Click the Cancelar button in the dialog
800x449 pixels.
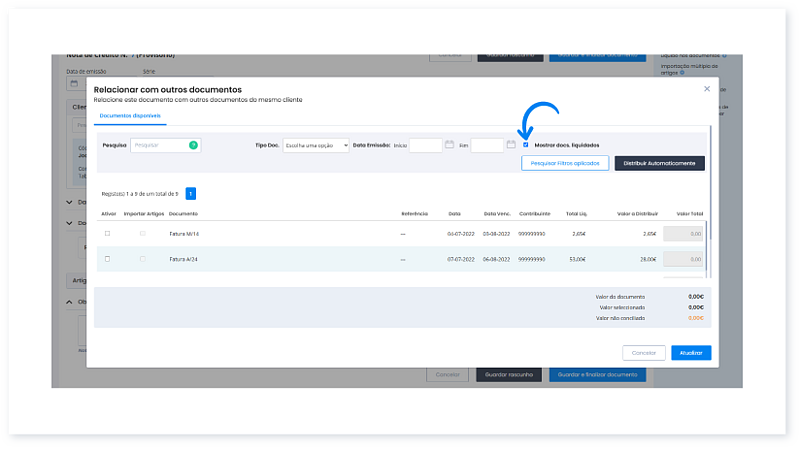[643, 352]
